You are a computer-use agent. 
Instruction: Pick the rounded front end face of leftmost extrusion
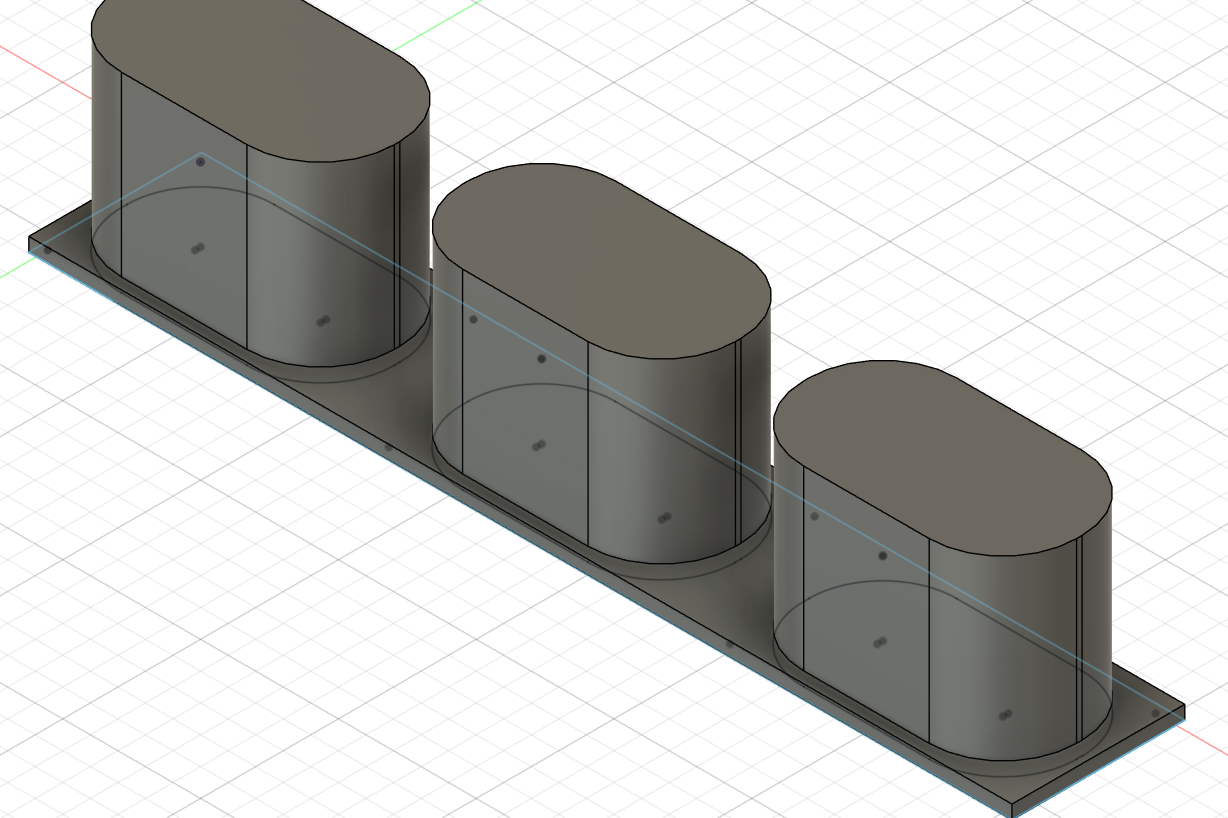pyautogui.click(x=322, y=255)
